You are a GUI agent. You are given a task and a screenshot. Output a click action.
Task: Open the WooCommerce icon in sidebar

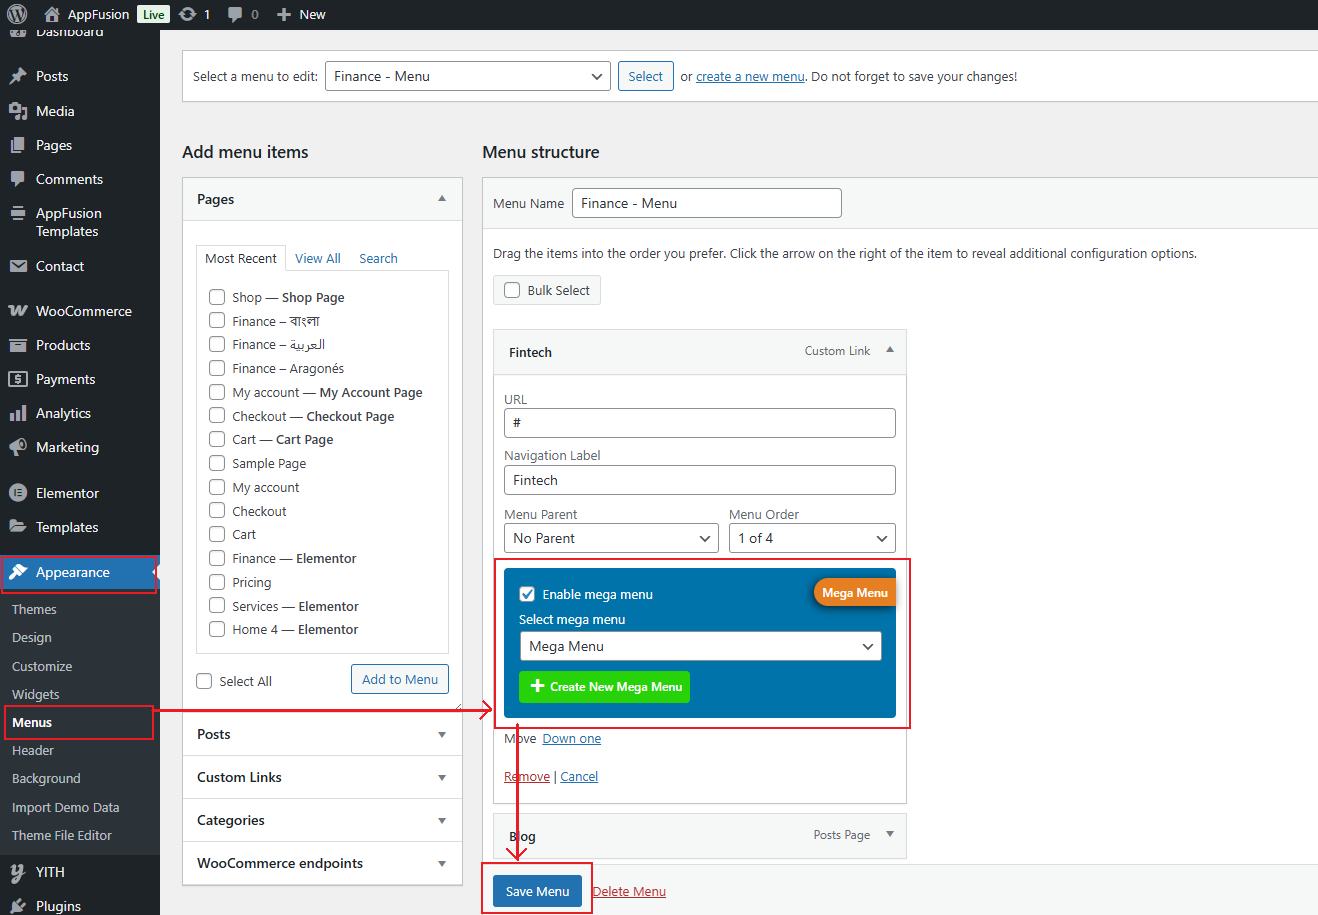pyautogui.click(x=18, y=311)
